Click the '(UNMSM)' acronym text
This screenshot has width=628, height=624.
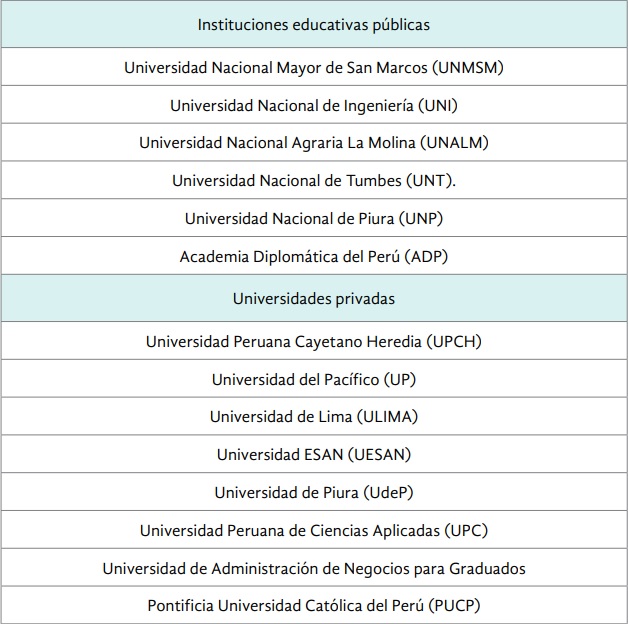click(x=468, y=68)
